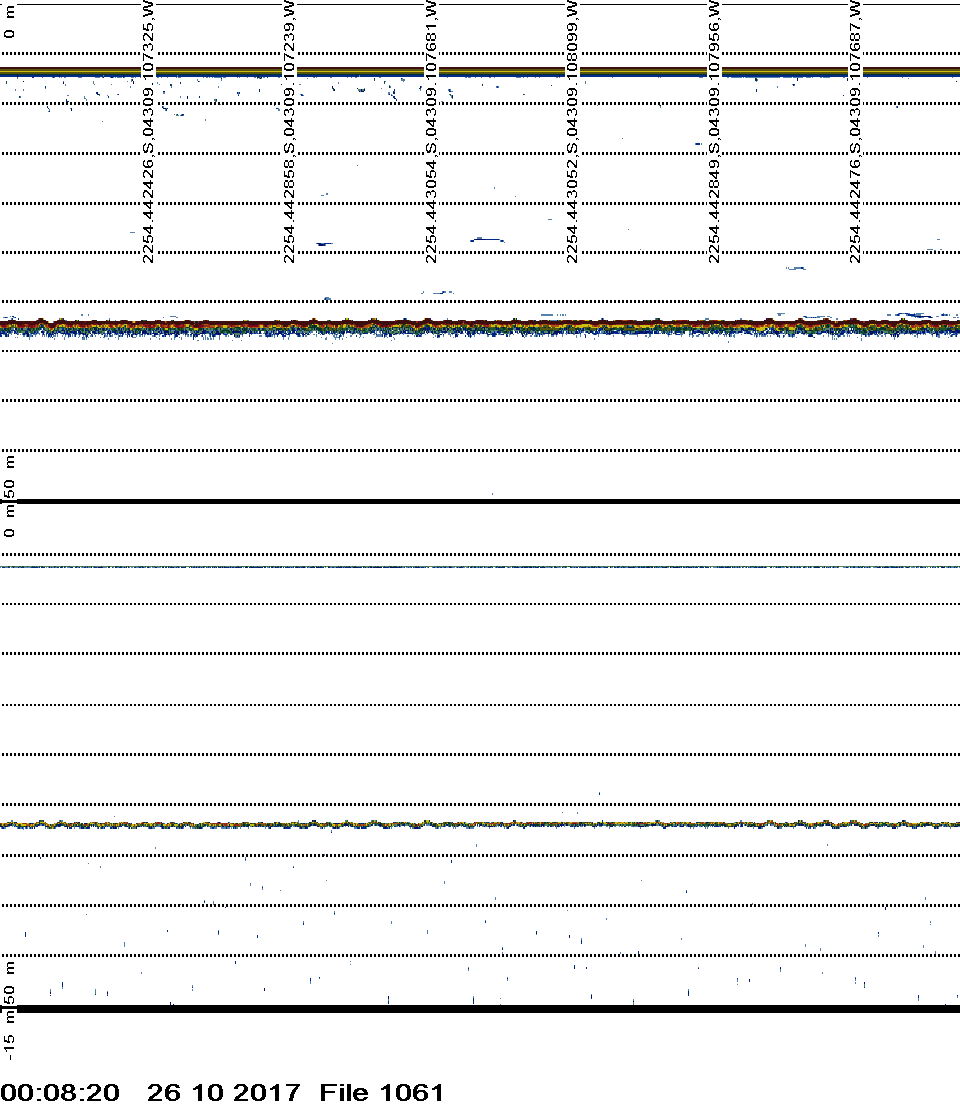Select the File 1061 label
The image size is (960, 1108).
click(381, 1092)
